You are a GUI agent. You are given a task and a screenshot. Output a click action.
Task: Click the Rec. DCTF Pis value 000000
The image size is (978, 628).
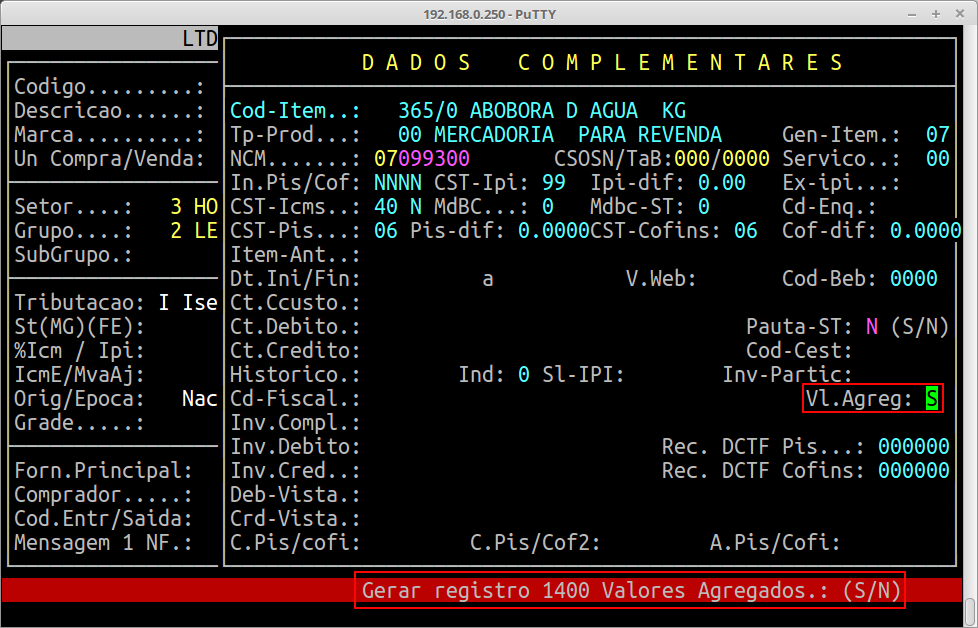point(913,447)
